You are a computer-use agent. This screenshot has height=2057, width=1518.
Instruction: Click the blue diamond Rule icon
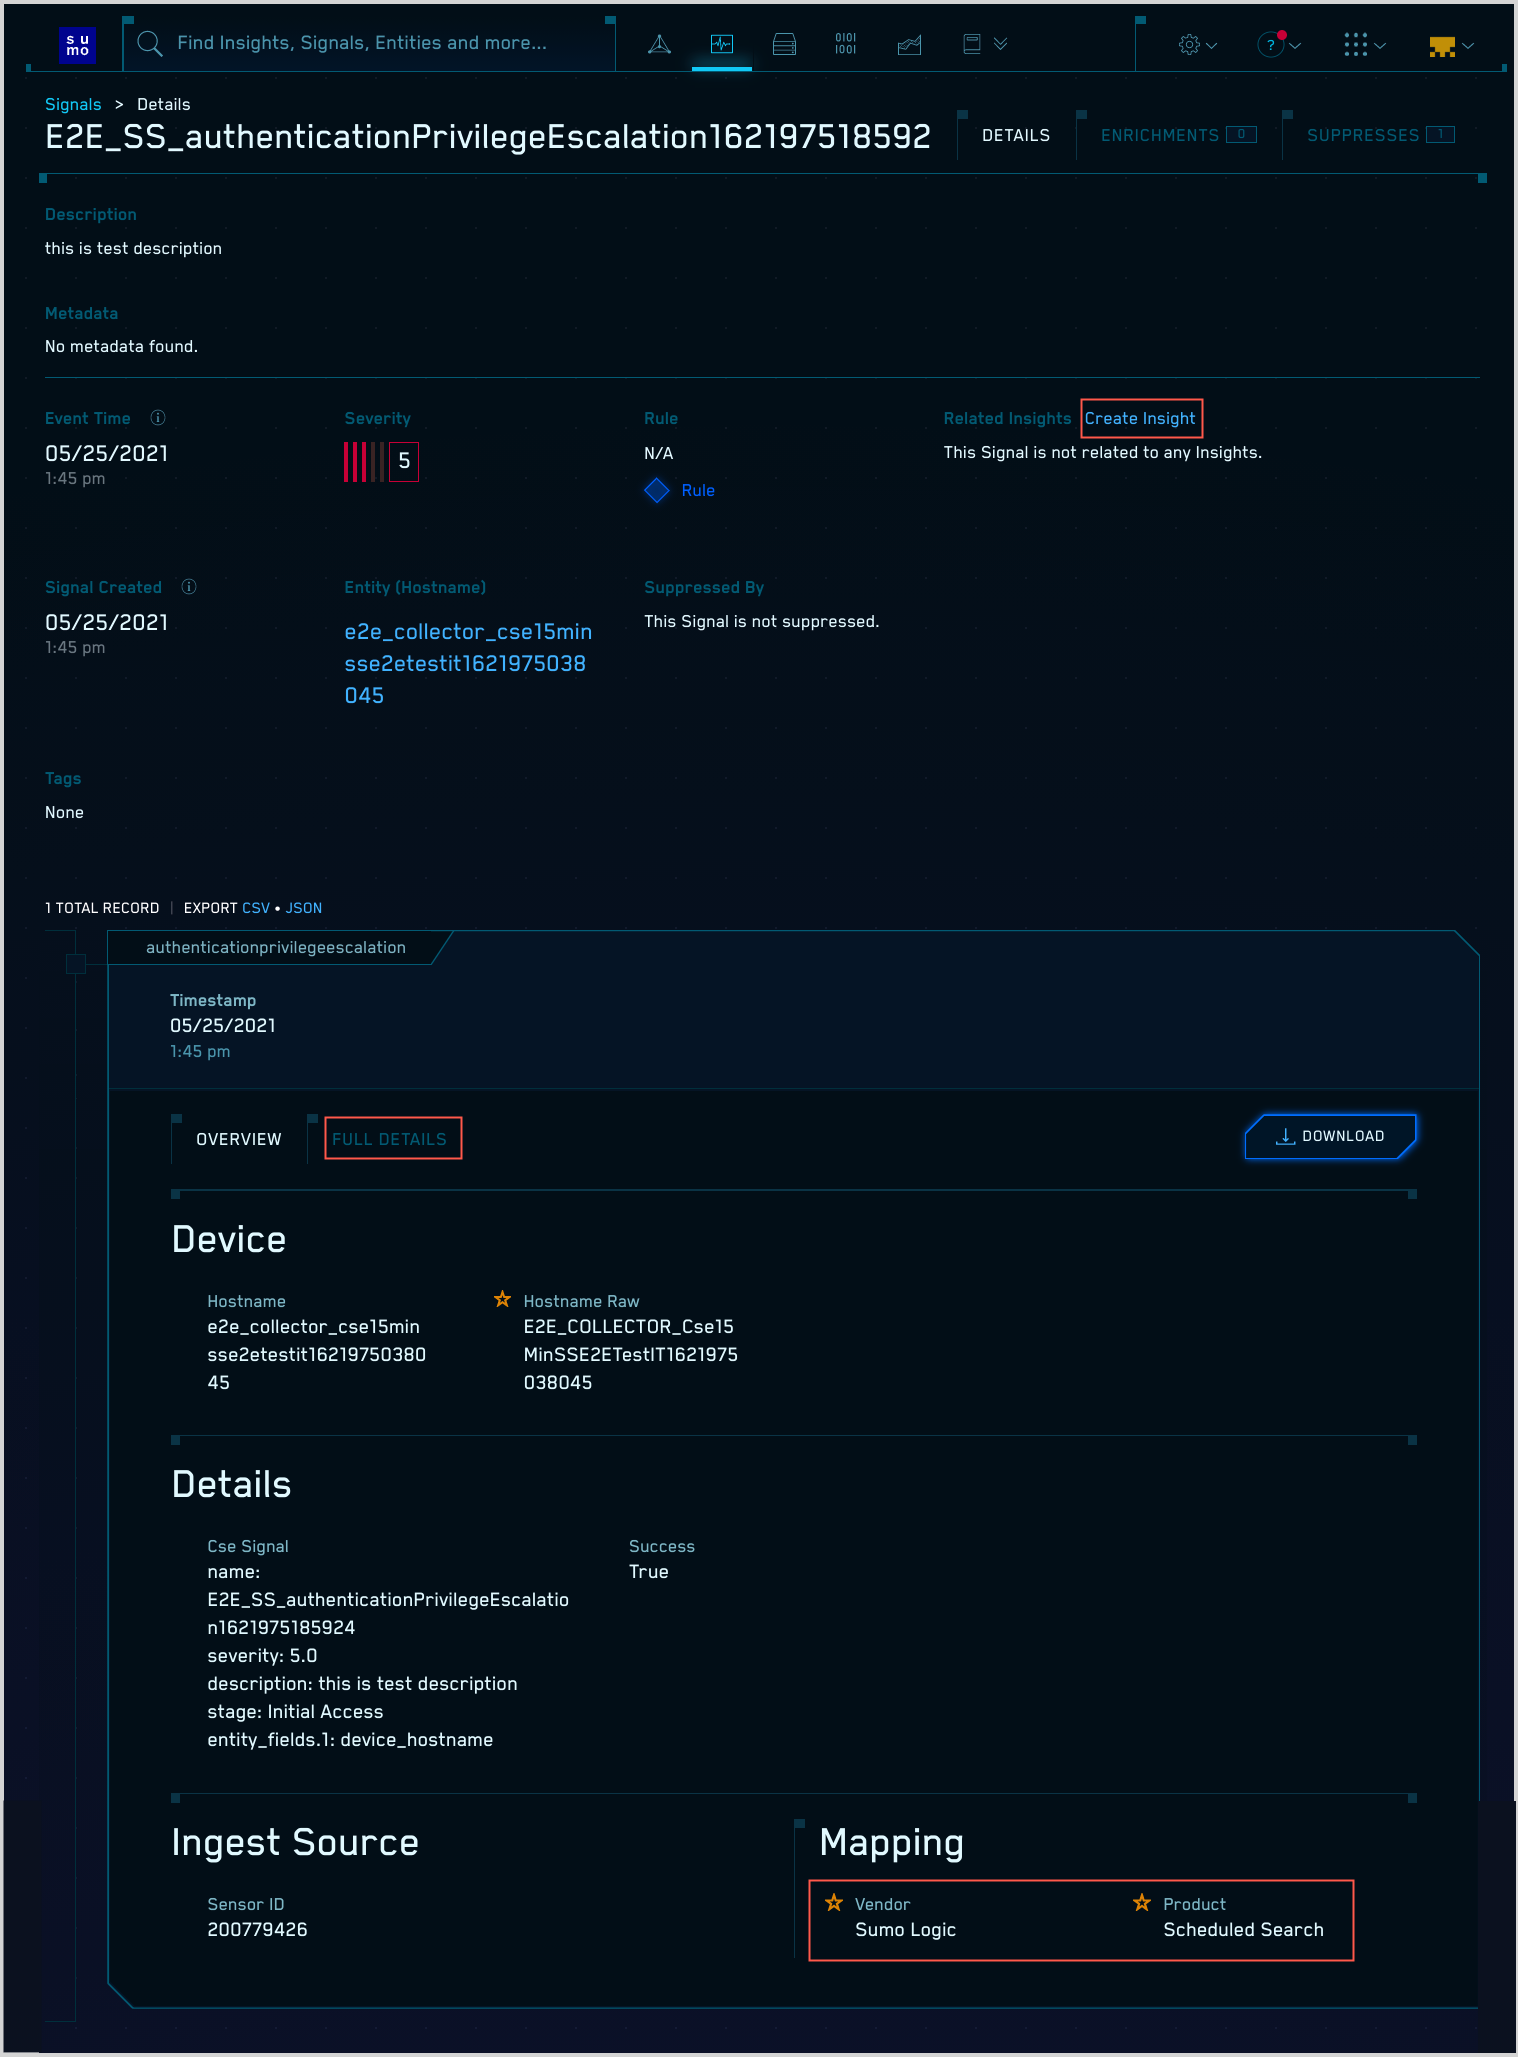coord(657,490)
